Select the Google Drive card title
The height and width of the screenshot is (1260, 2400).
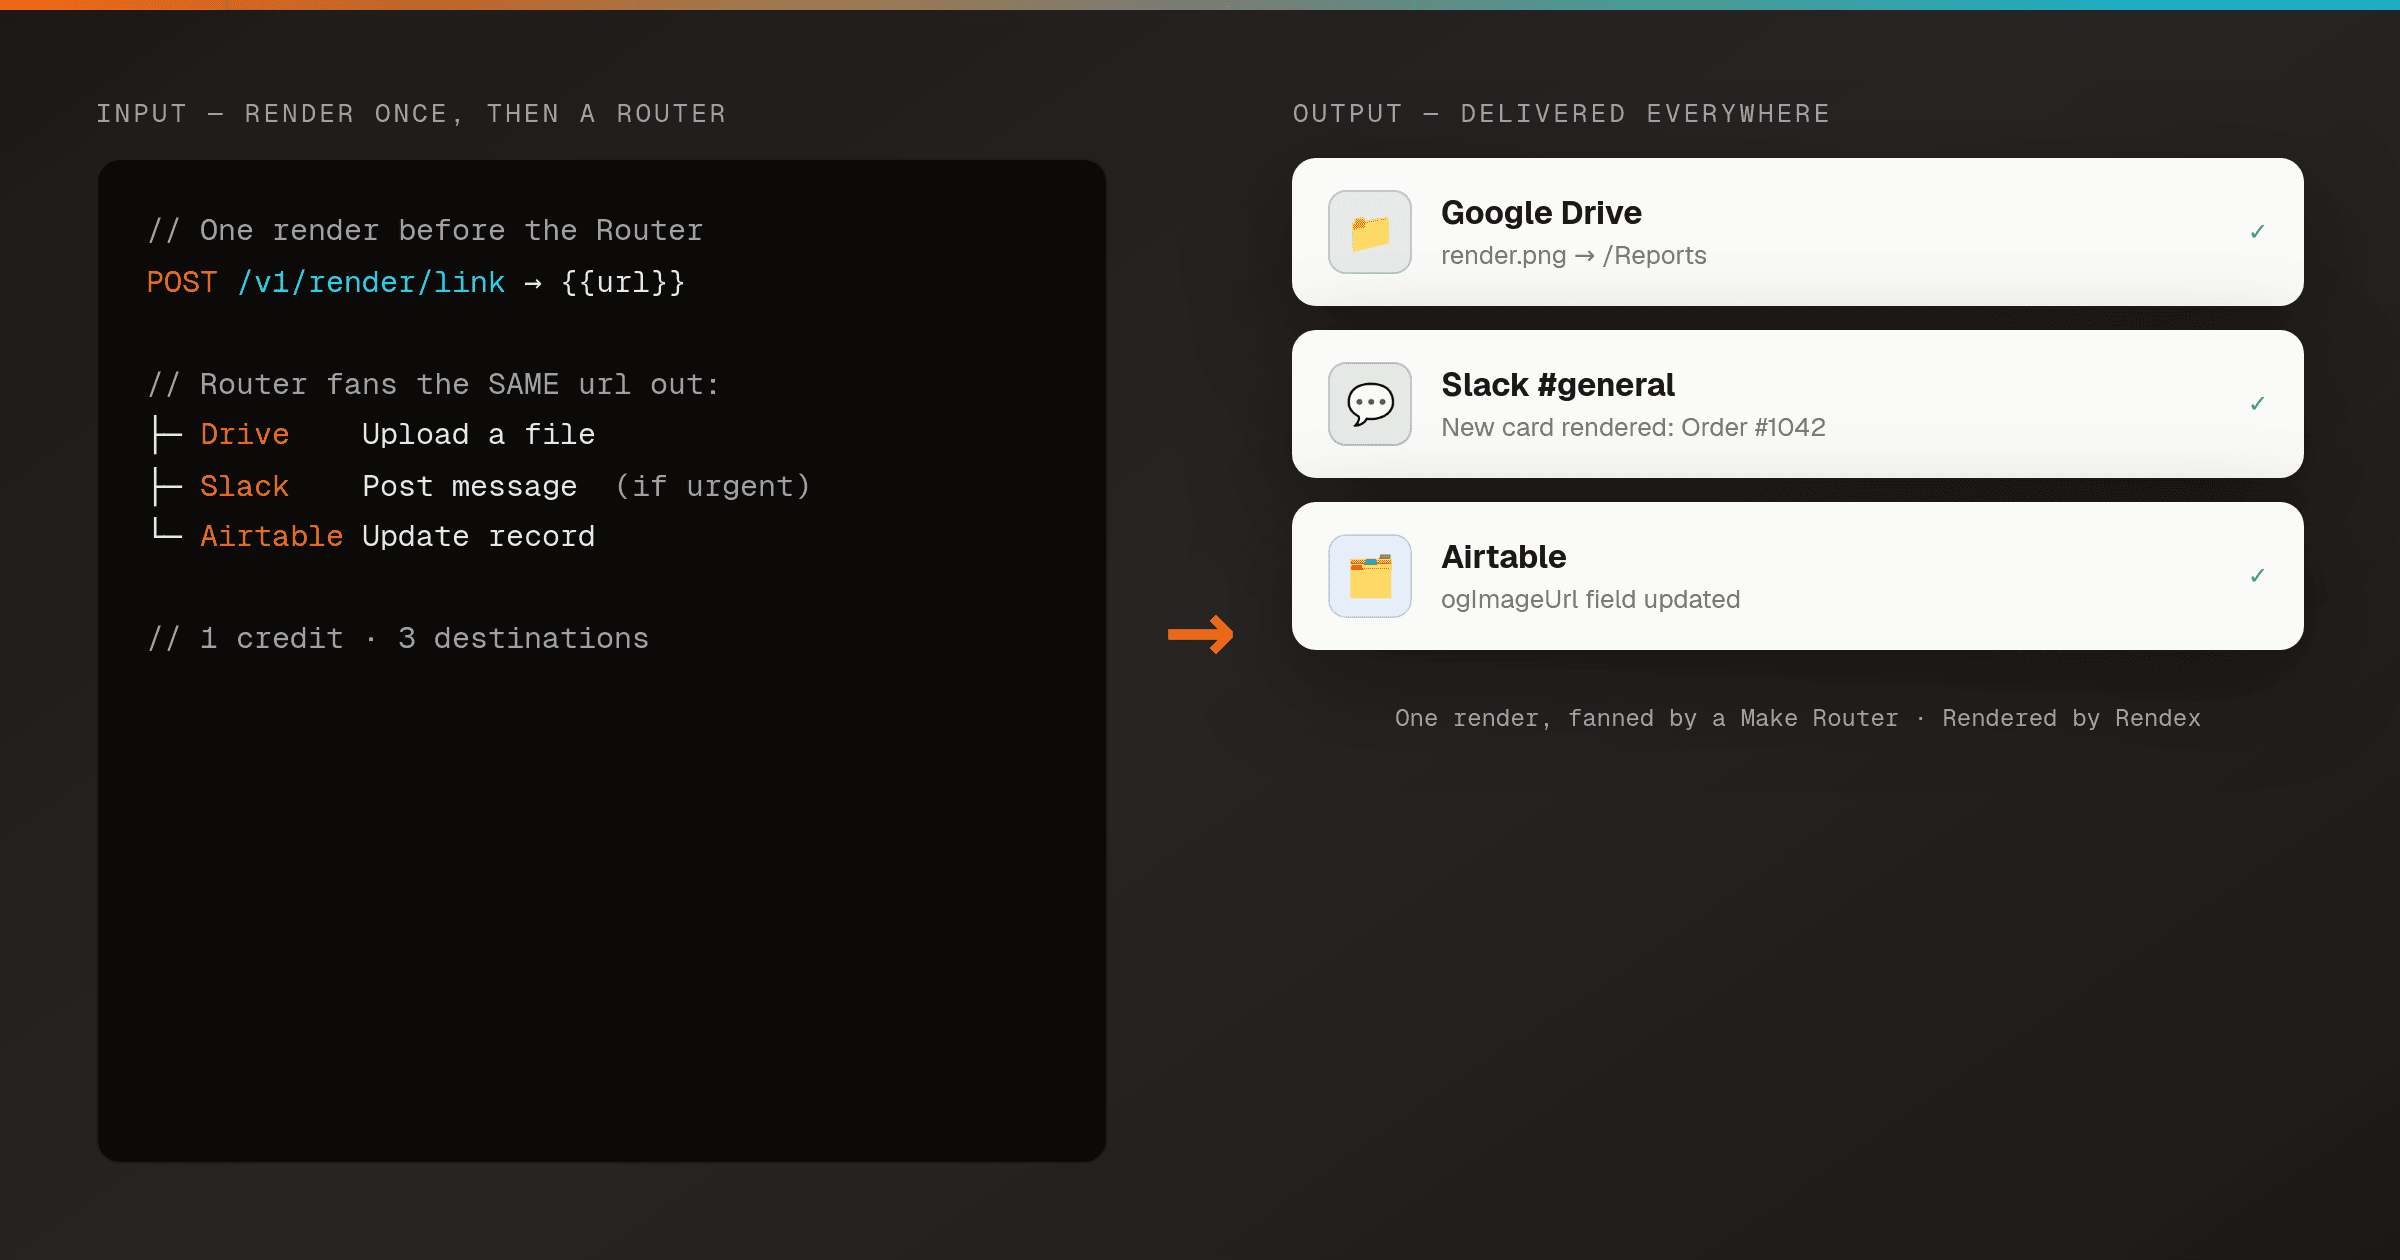pos(1541,213)
